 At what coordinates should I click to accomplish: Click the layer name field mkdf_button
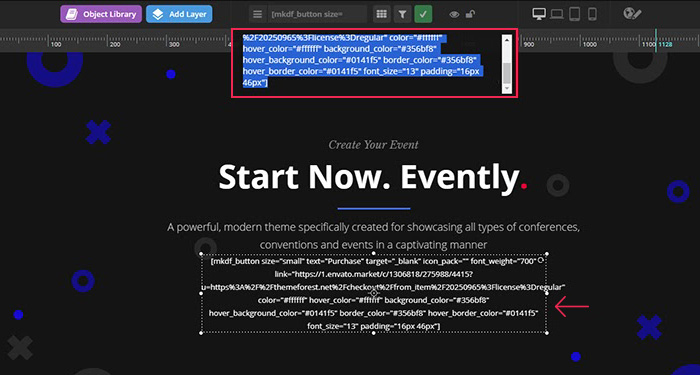[317, 14]
